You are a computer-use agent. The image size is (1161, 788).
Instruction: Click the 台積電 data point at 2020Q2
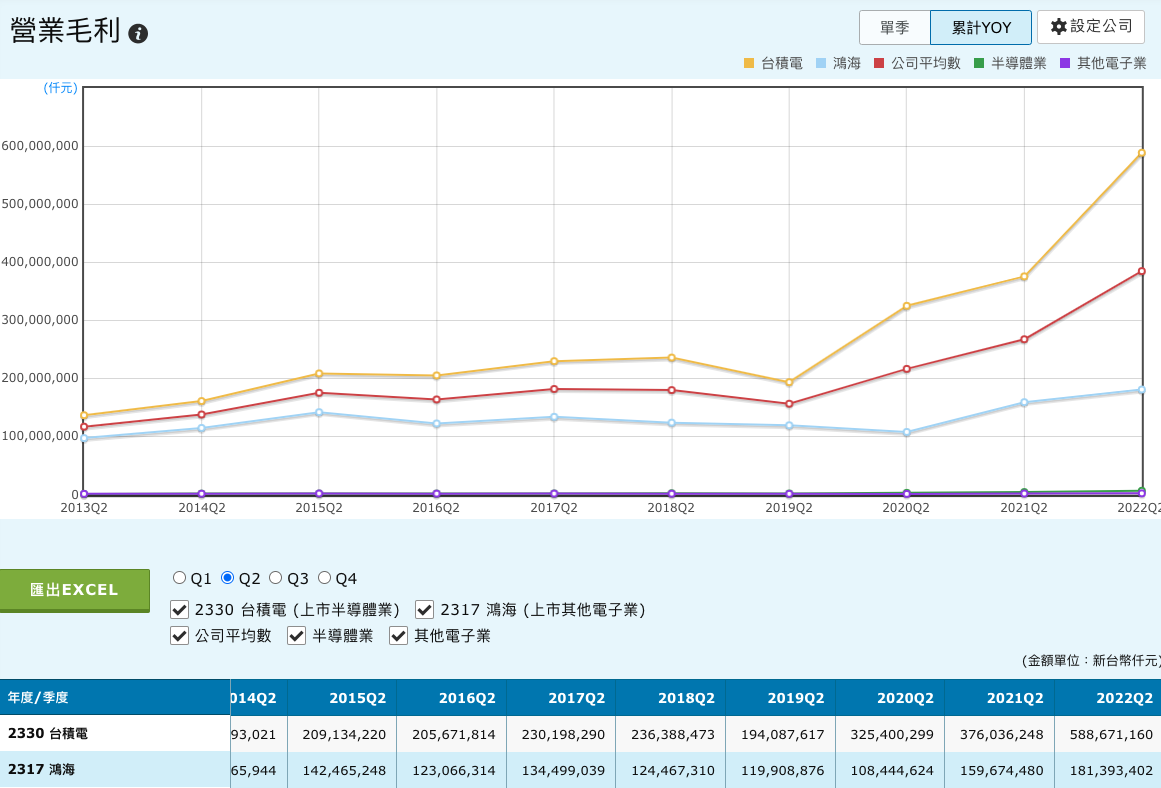pos(906,306)
